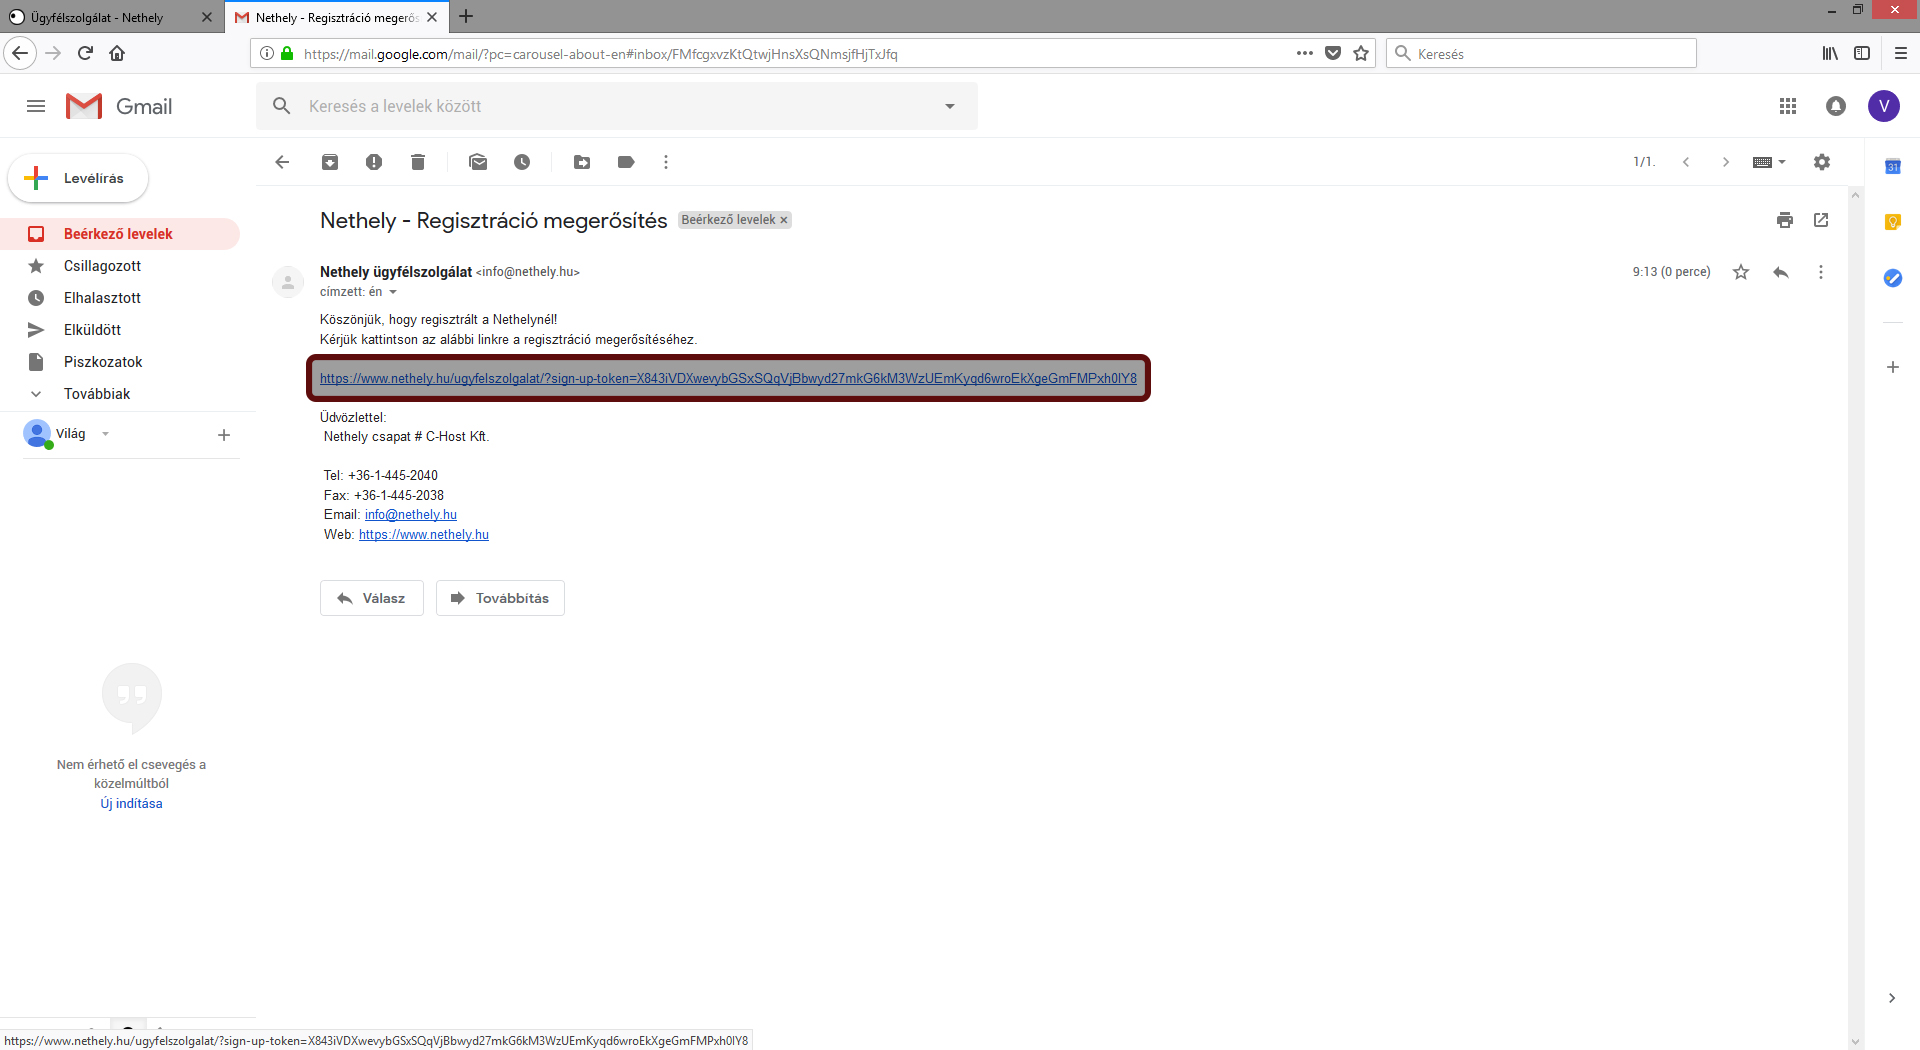Image resolution: width=1920 pixels, height=1050 pixels.
Task: Open the Labels icon in the toolbar
Action: (626, 162)
